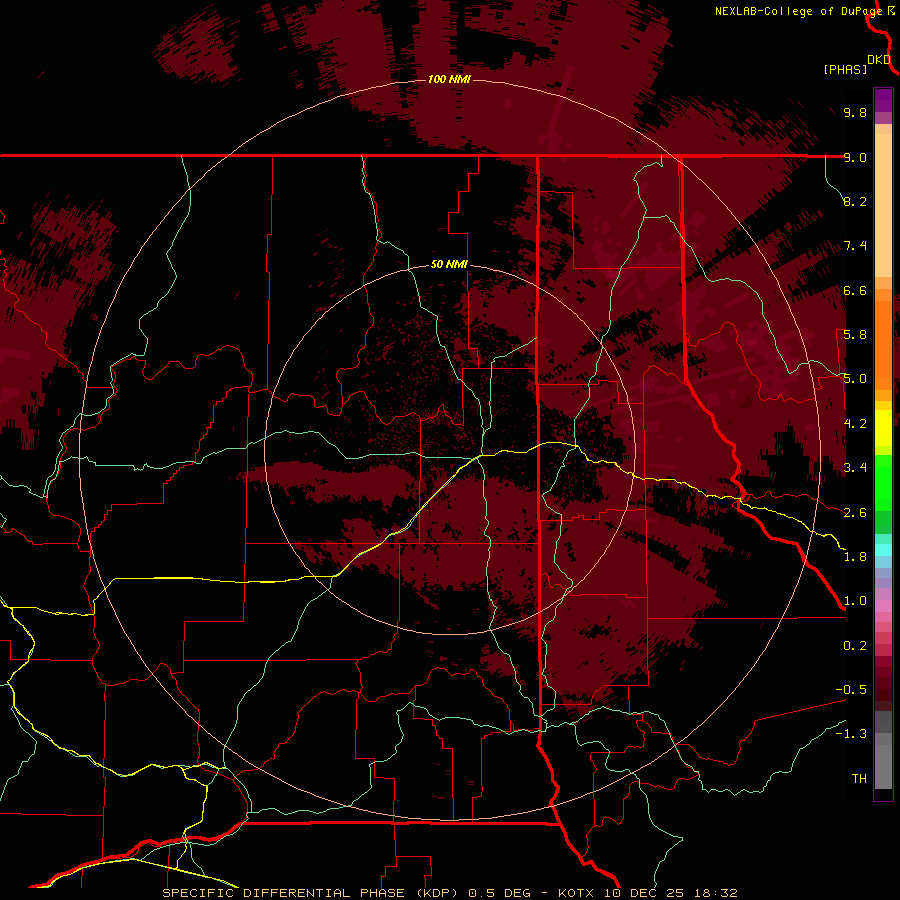Screen dimensions: 900x900
Task: Click the "KOTX" radar site identifier
Action: [x=576, y=893]
